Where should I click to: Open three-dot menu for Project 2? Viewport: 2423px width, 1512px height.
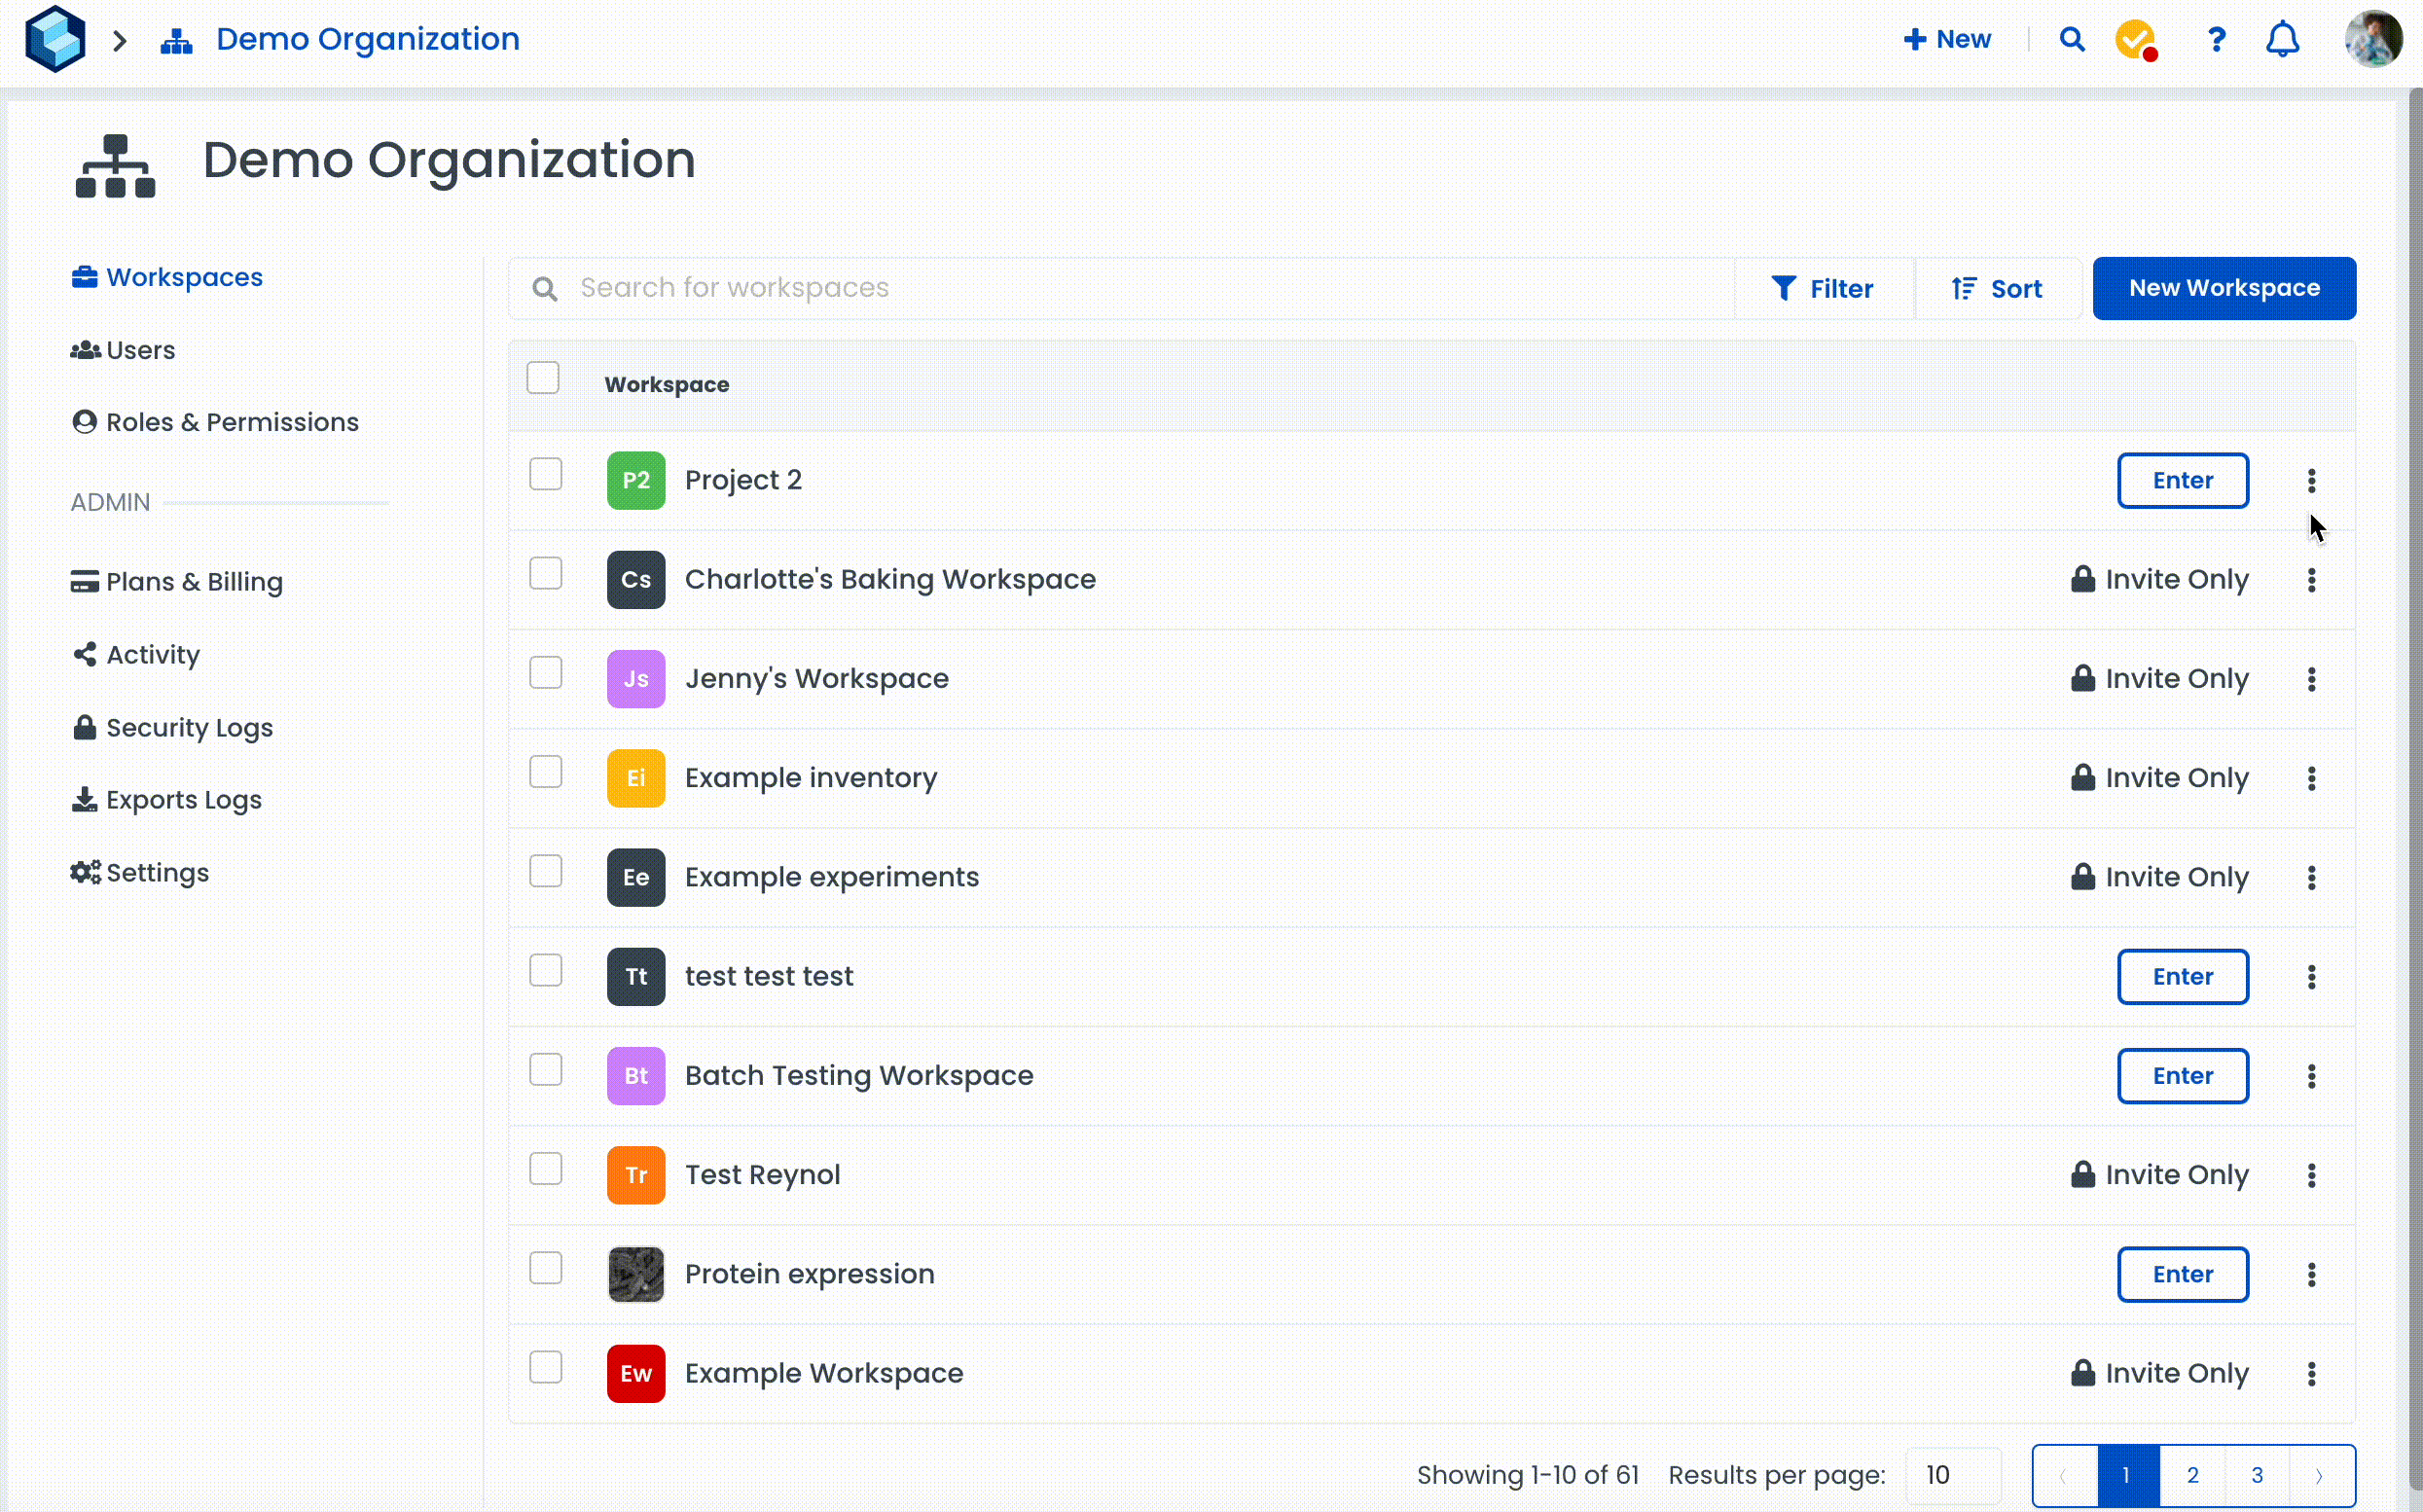(2311, 481)
